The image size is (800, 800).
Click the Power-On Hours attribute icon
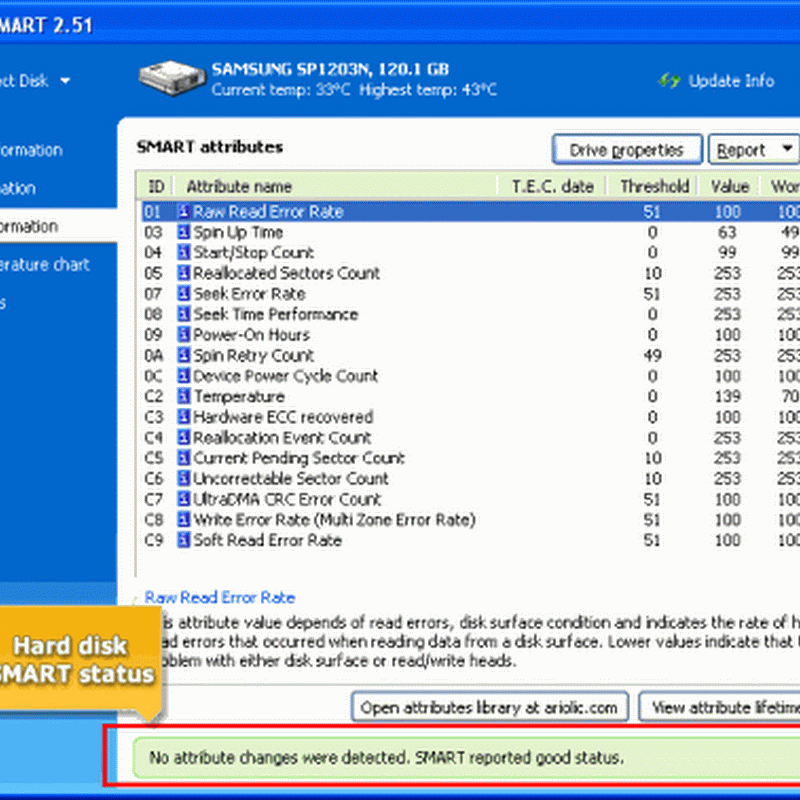[184, 335]
